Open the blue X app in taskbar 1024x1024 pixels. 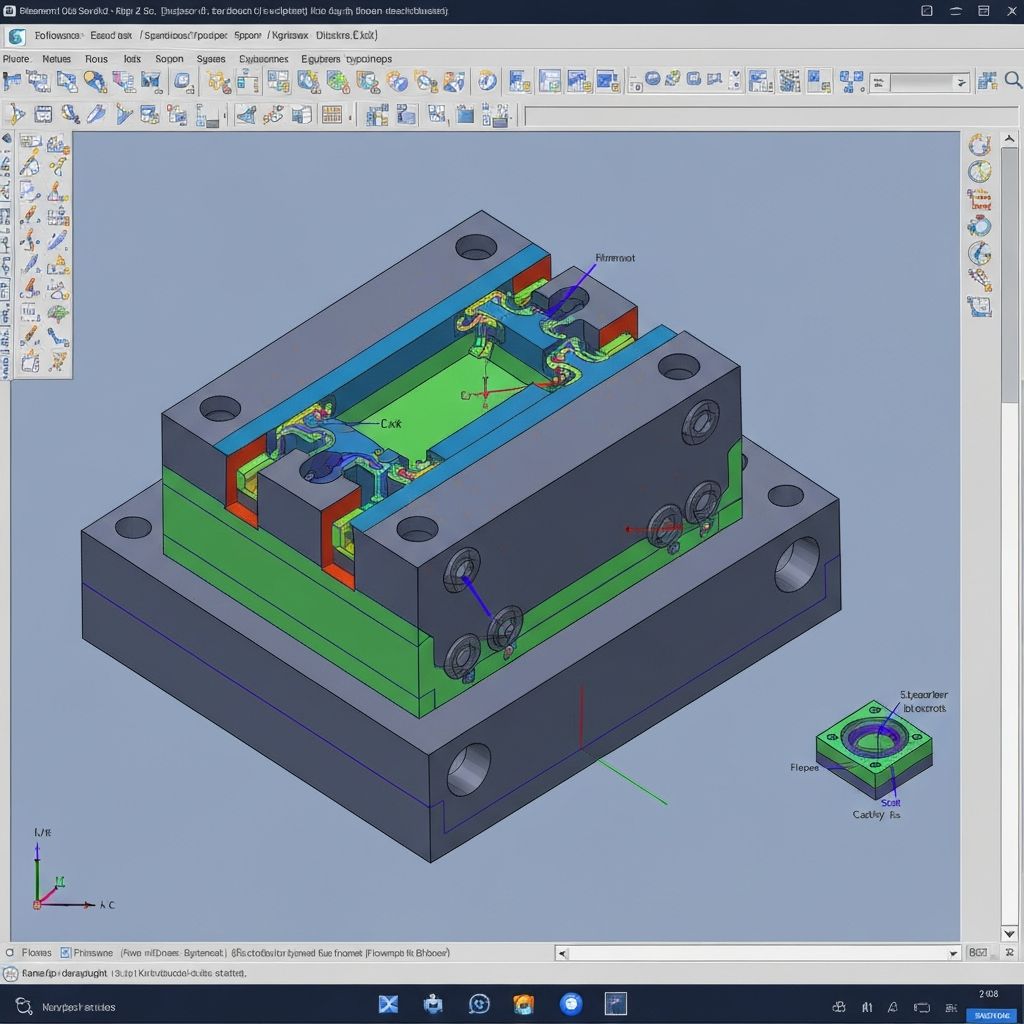pyautogui.click(x=388, y=1004)
